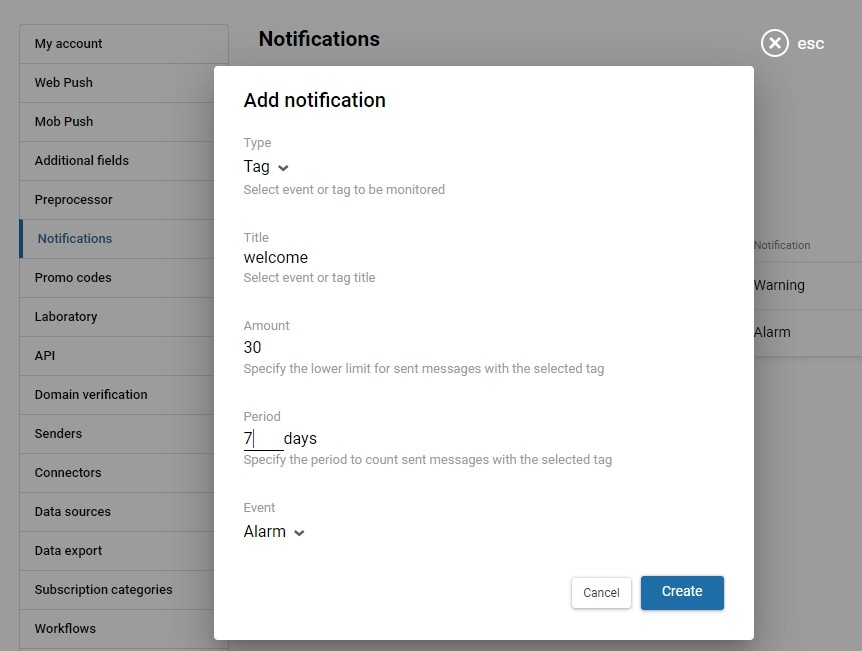Click the Title field containing welcome
Viewport: 862px width, 651px height.
pos(300,257)
